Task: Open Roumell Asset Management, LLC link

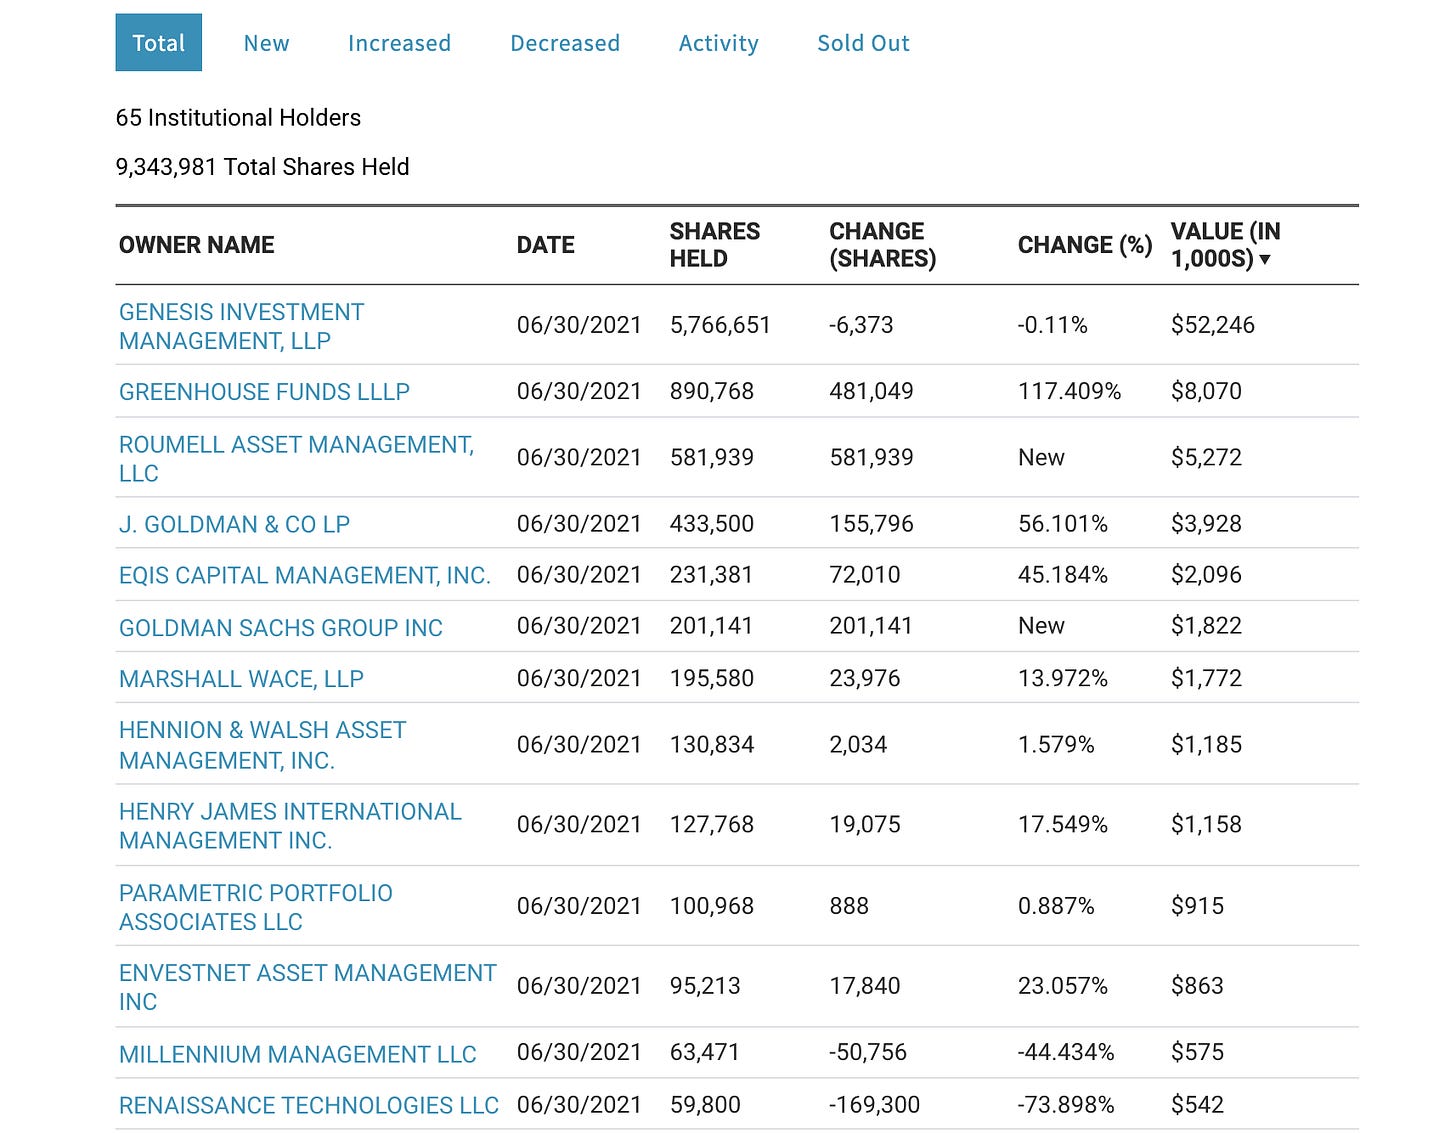Action: pos(296,459)
